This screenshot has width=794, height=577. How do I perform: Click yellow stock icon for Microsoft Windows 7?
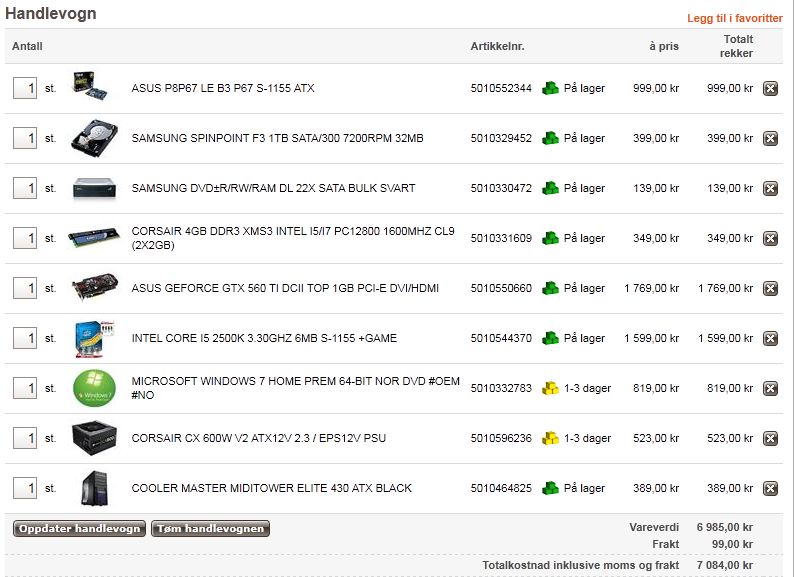coord(550,389)
